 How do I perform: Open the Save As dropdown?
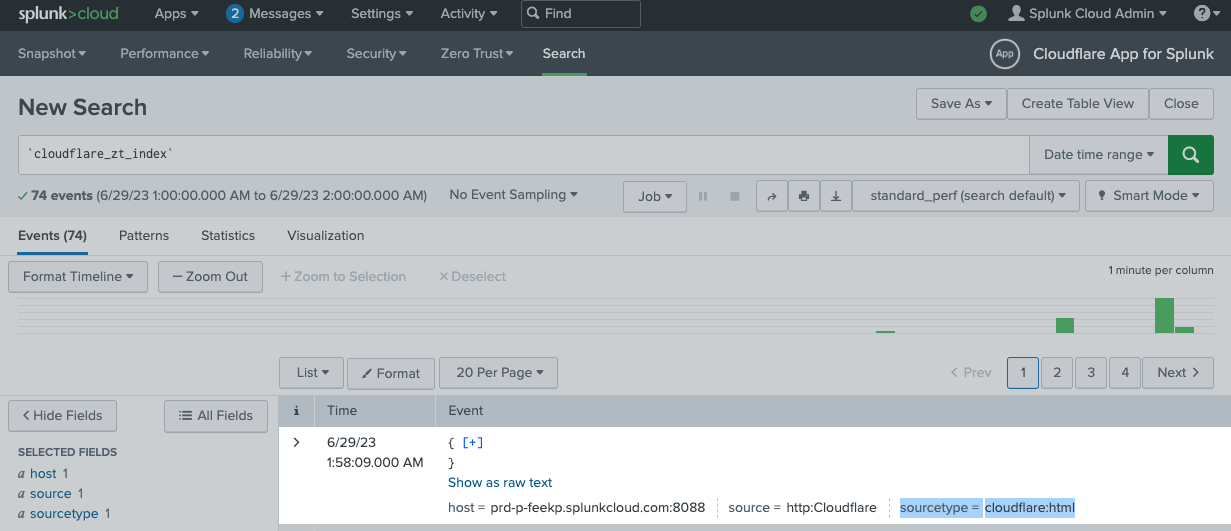[x=961, y=103]
